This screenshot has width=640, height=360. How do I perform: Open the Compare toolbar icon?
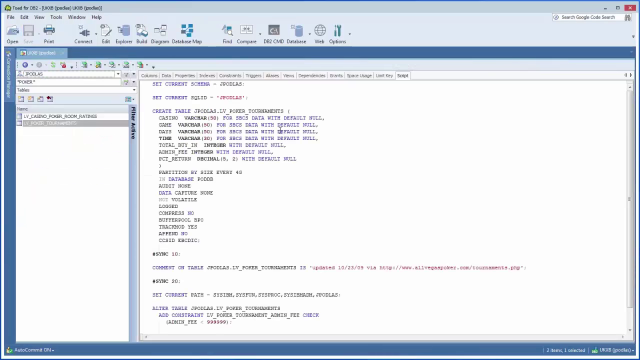tap(247, 34)
